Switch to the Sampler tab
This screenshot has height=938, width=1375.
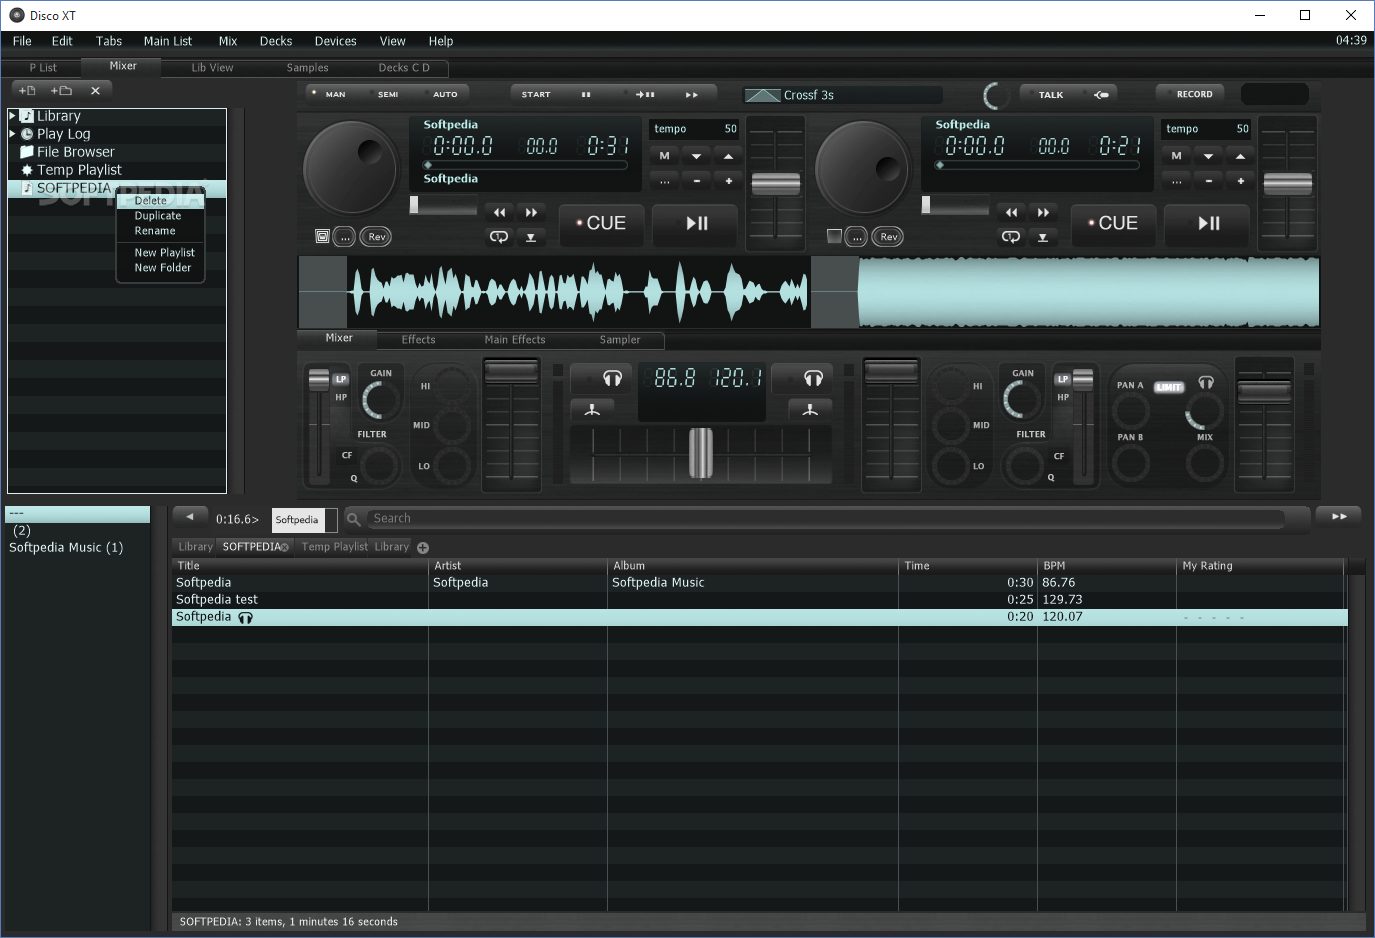pyautogui.click(x=620, y=340)
